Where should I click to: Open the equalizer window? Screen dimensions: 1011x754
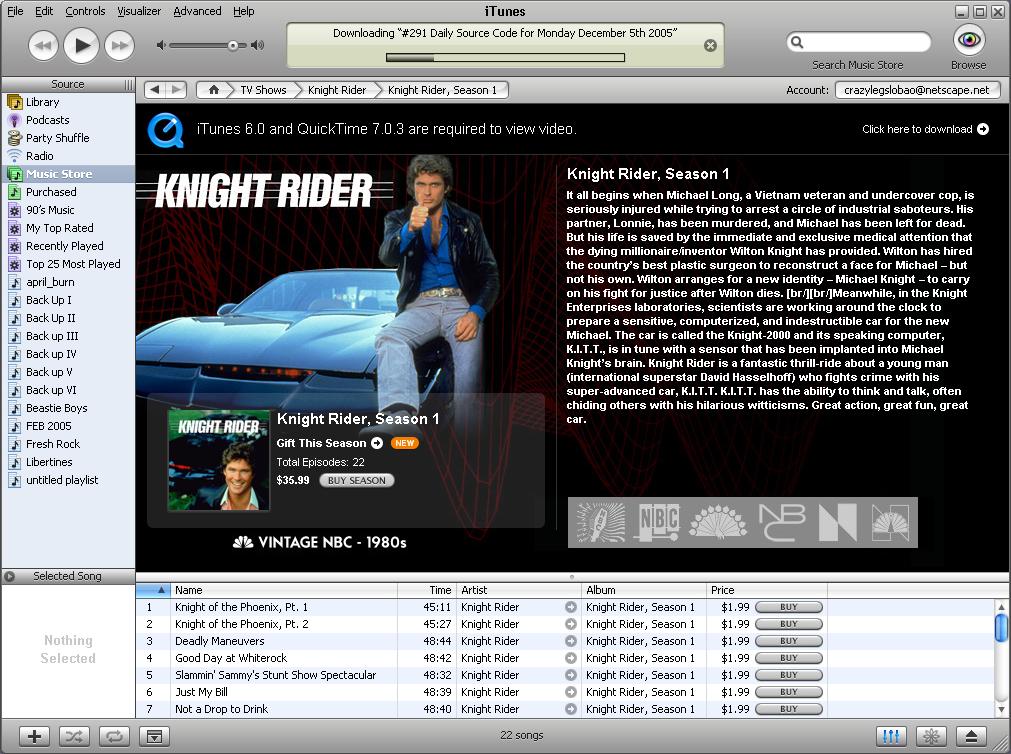pyautogui.click(x=891, y=736)
